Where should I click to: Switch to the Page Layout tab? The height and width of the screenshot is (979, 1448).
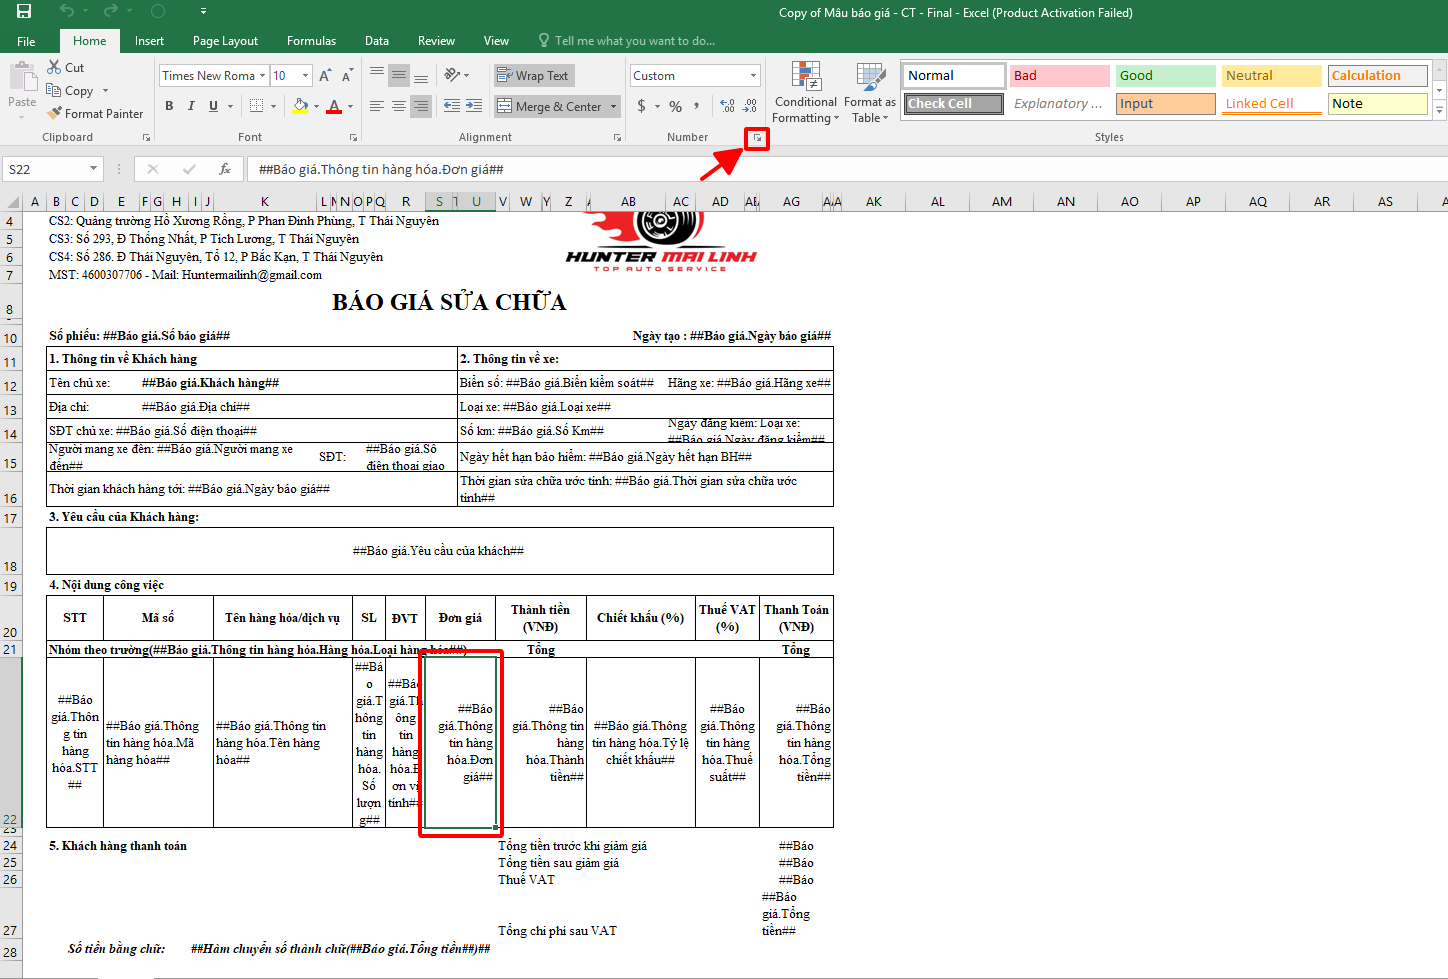point(225,41)
